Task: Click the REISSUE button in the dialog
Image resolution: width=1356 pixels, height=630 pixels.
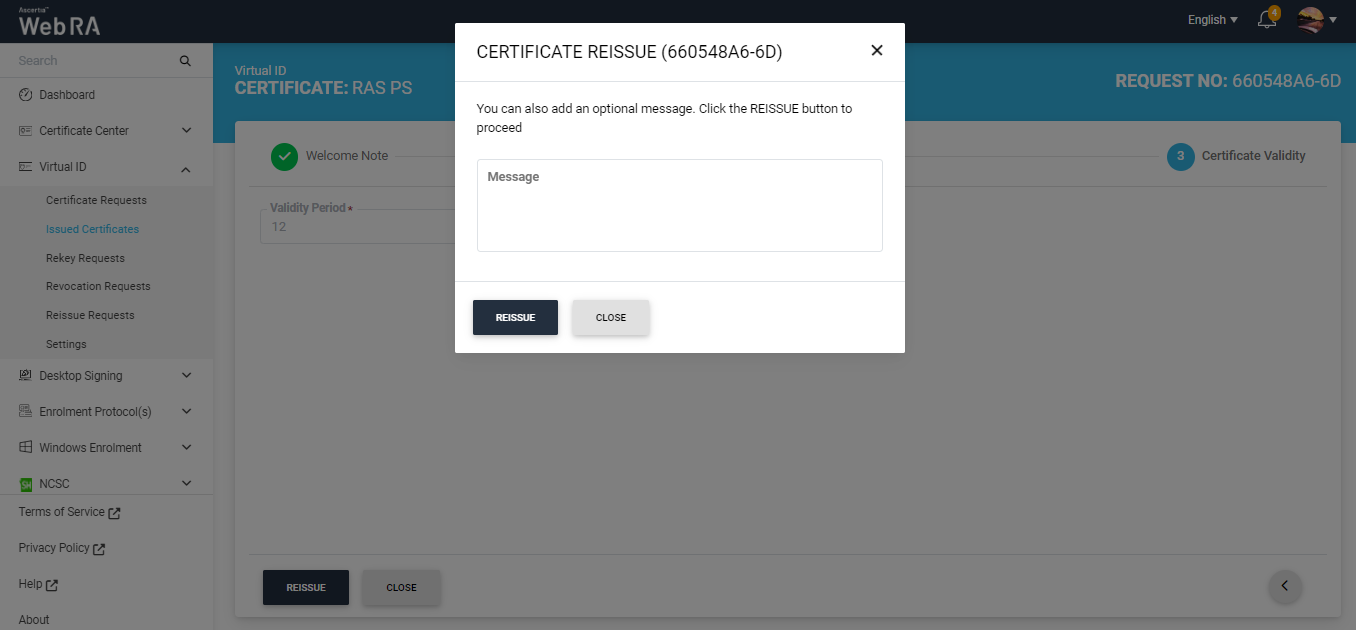Action: pyautogui.click(x=515, y=318)
